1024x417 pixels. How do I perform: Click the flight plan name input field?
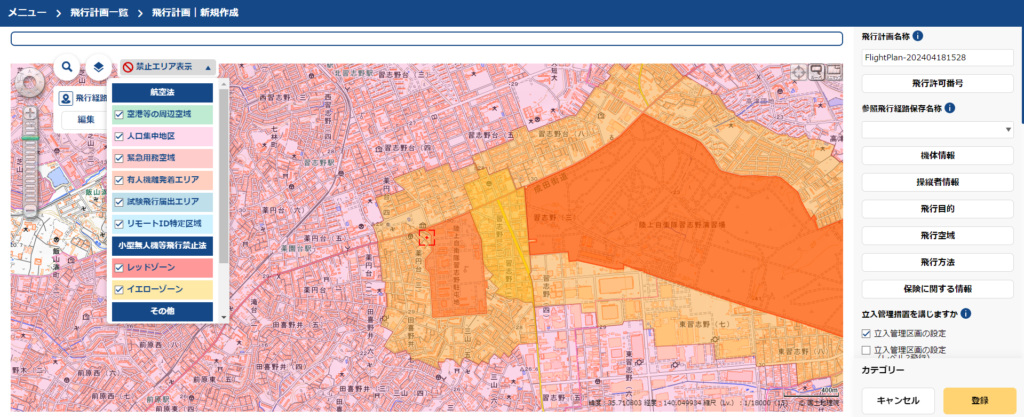point(937,58)
